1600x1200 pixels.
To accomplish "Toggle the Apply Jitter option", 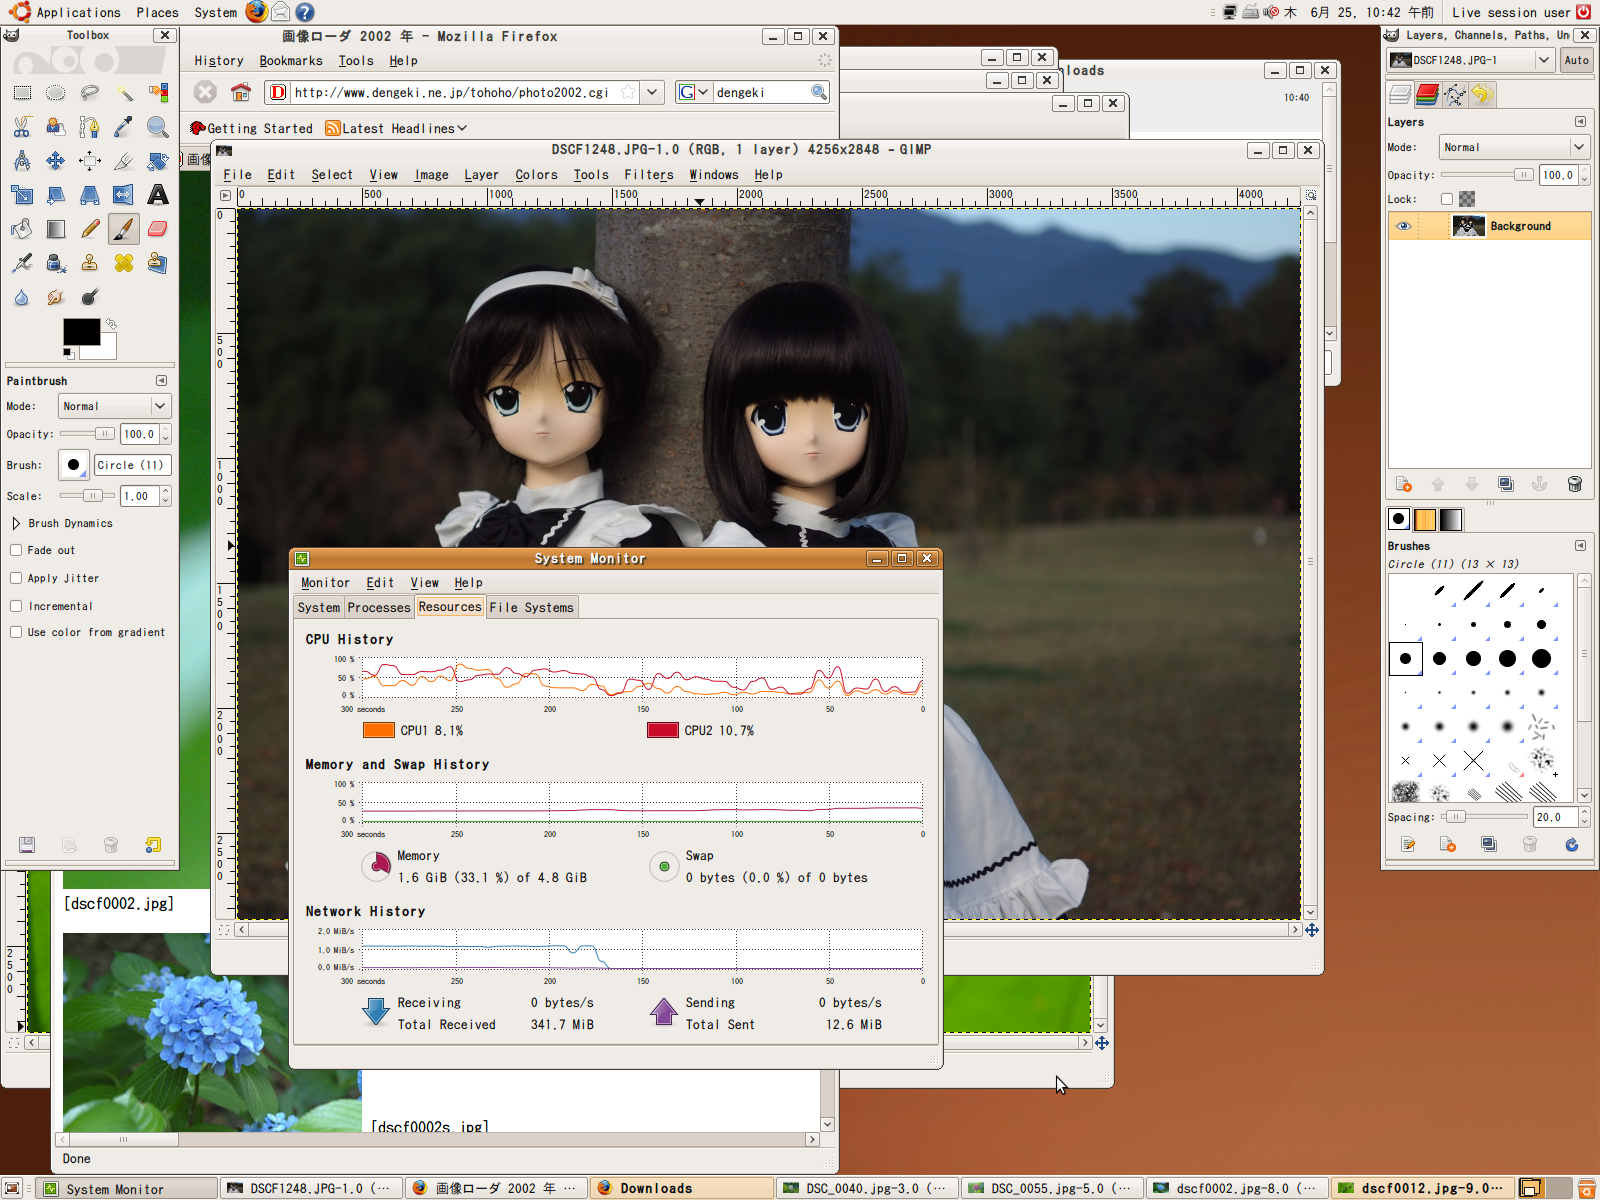I will [x=16, y=578].
